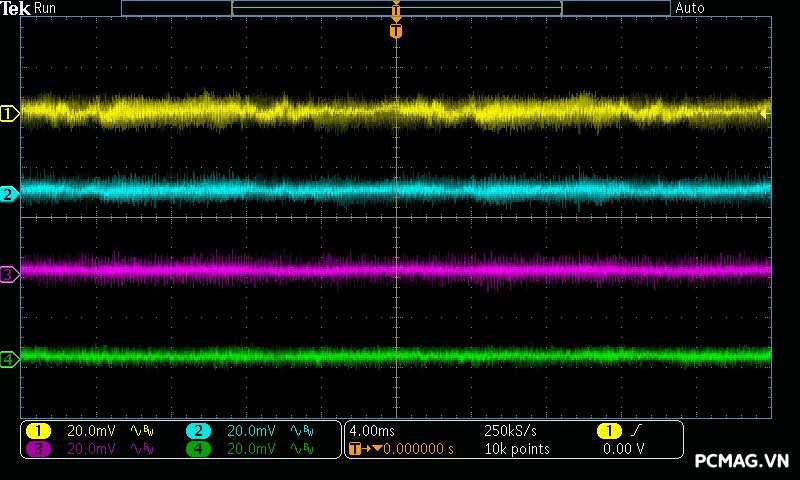The width and height of the screenshot is (800, 480).
Task: Click the Auto trigger mode label
Action: pos(690,8)
